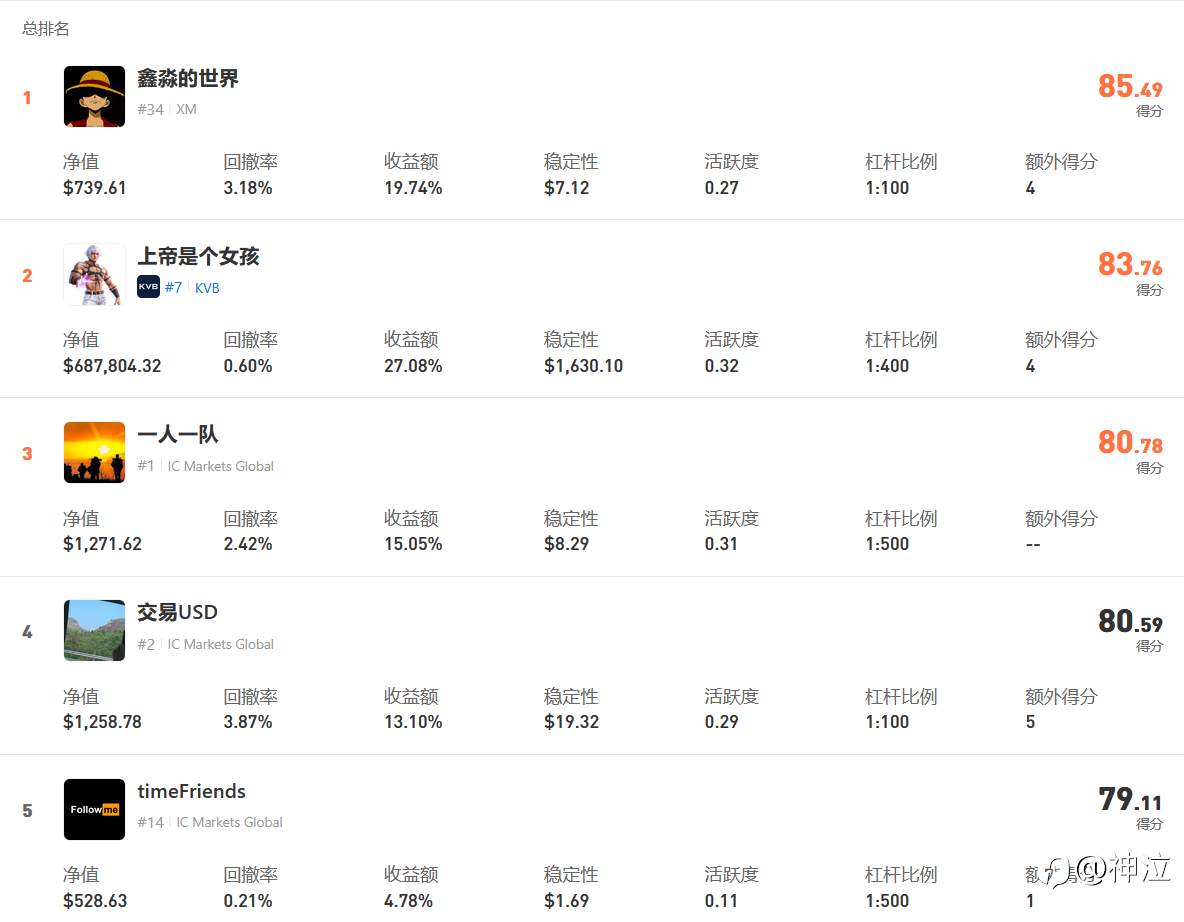Open trader name 上帝是个女孩
Screen dimensions: 1184x922
tap(198, 257)
